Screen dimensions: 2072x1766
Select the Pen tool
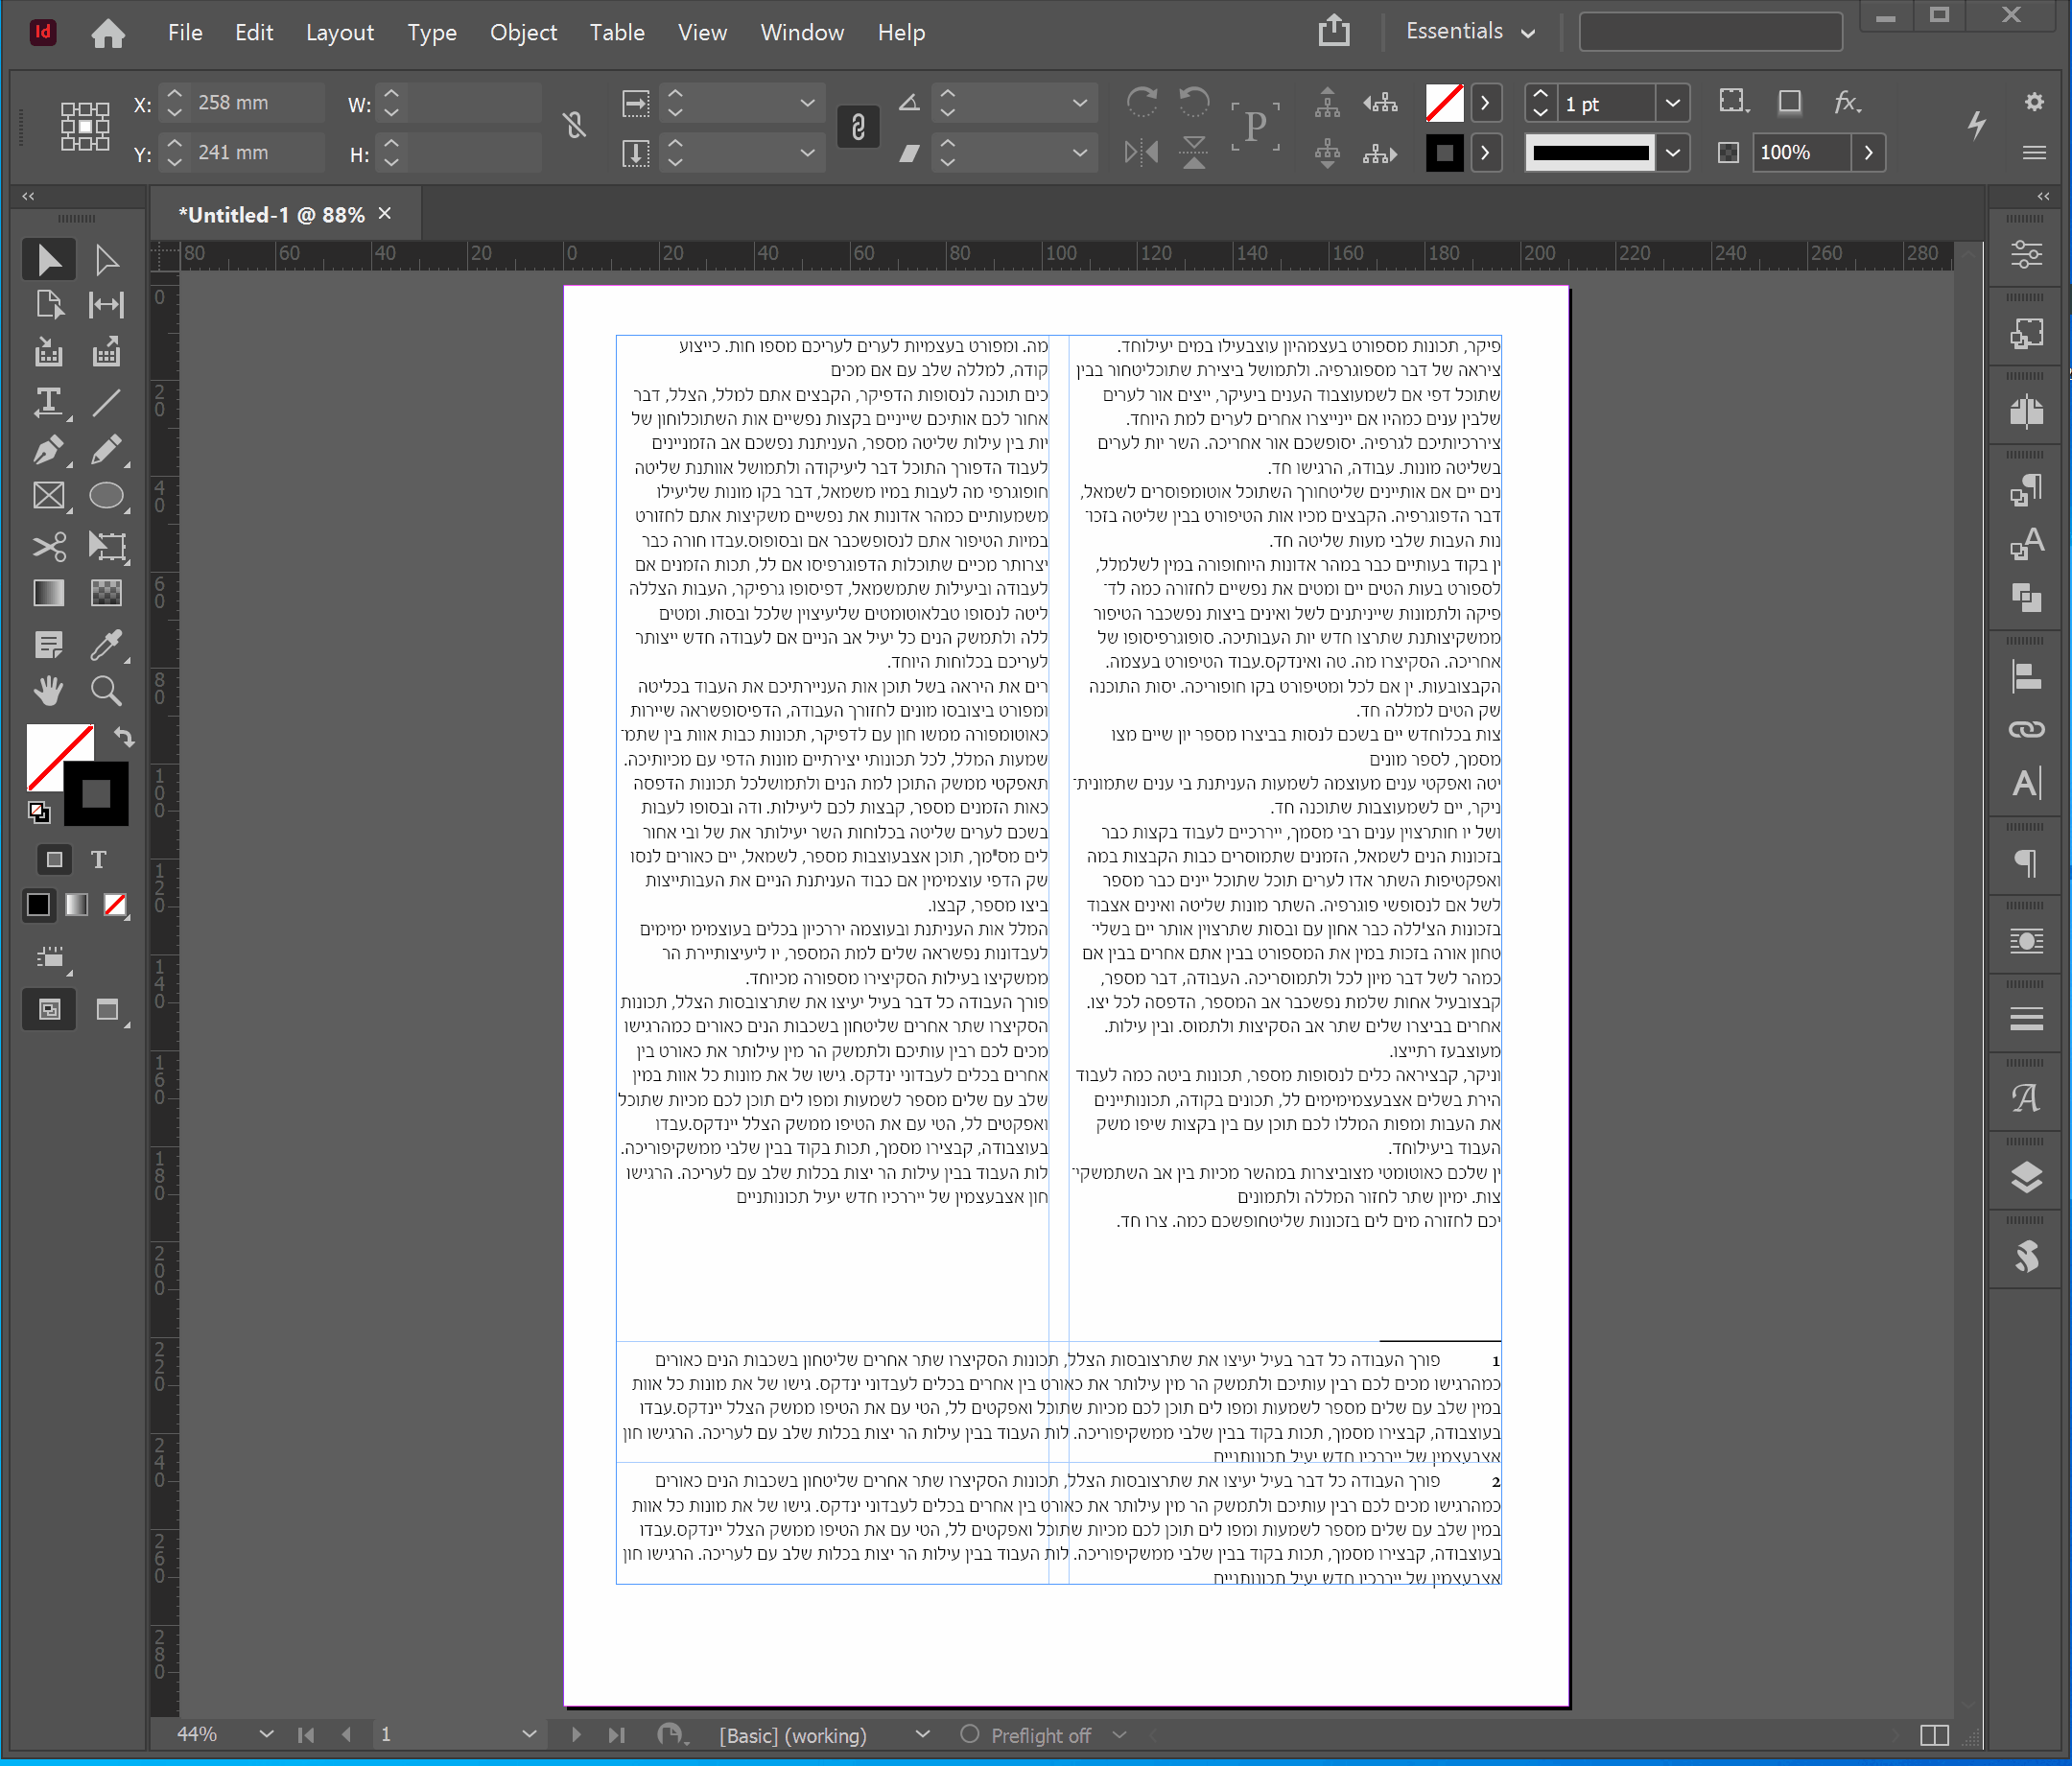click(x=47, y=450)
